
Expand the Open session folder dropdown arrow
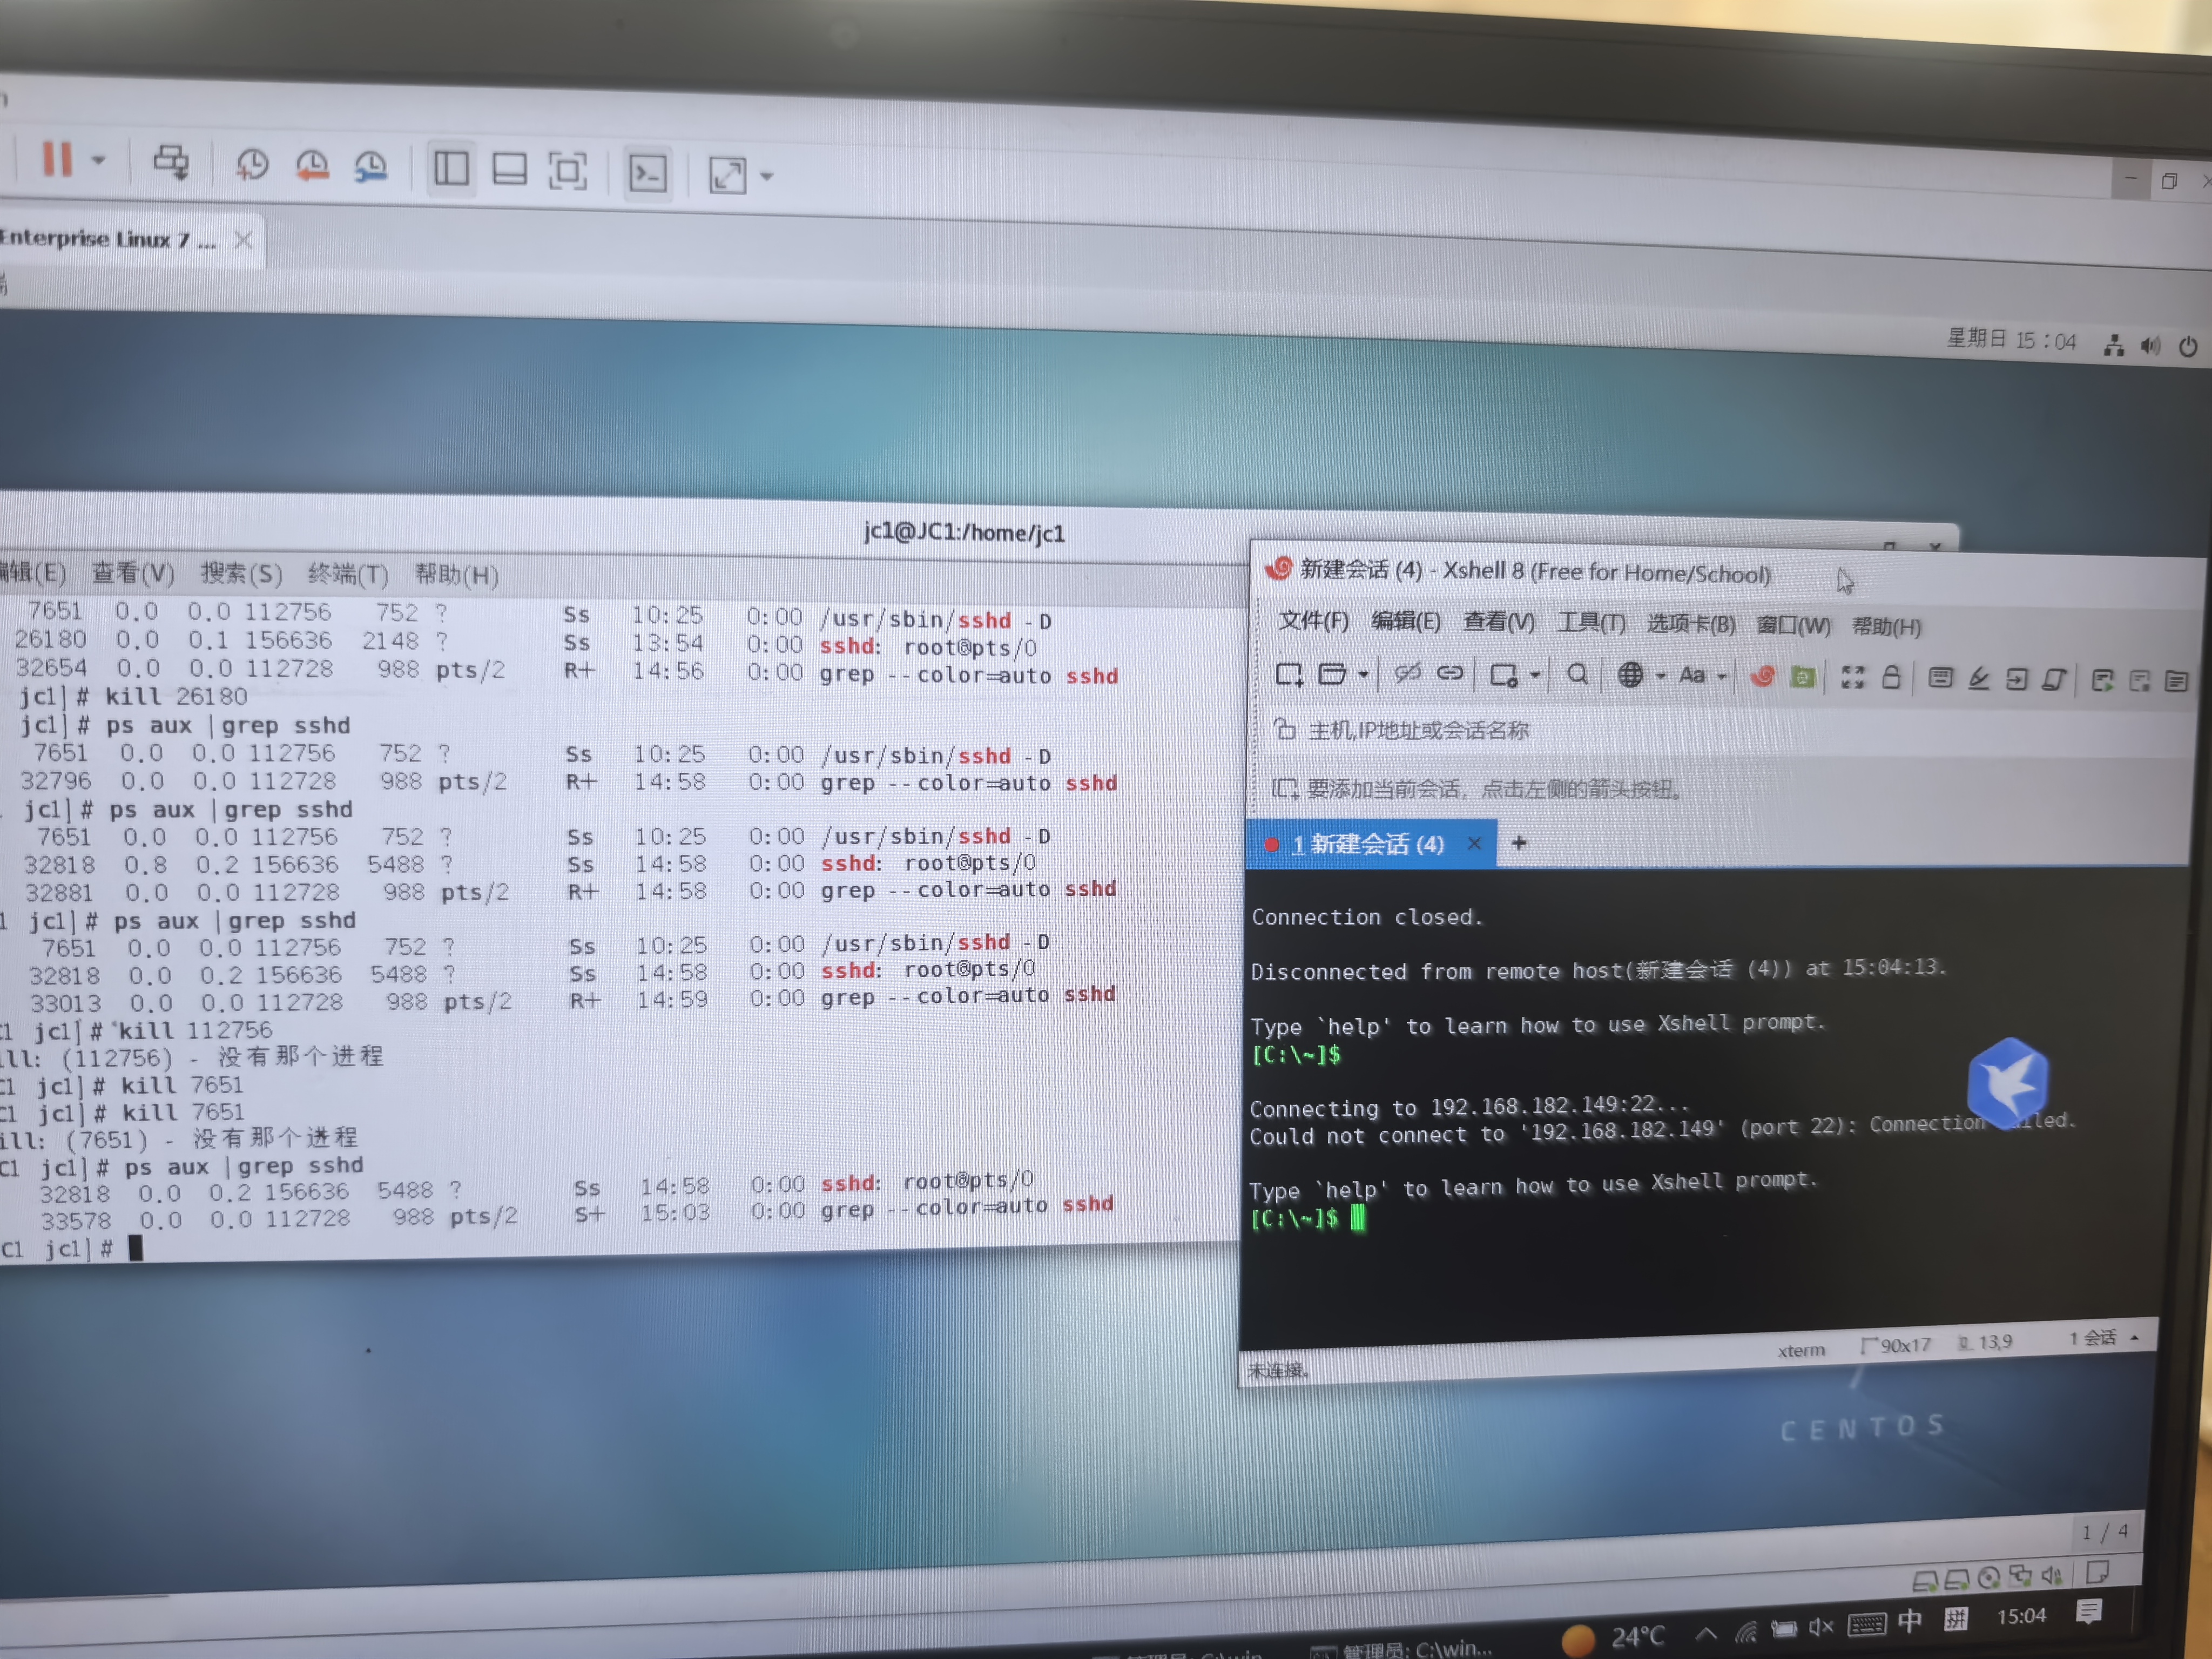point(1363,675)
